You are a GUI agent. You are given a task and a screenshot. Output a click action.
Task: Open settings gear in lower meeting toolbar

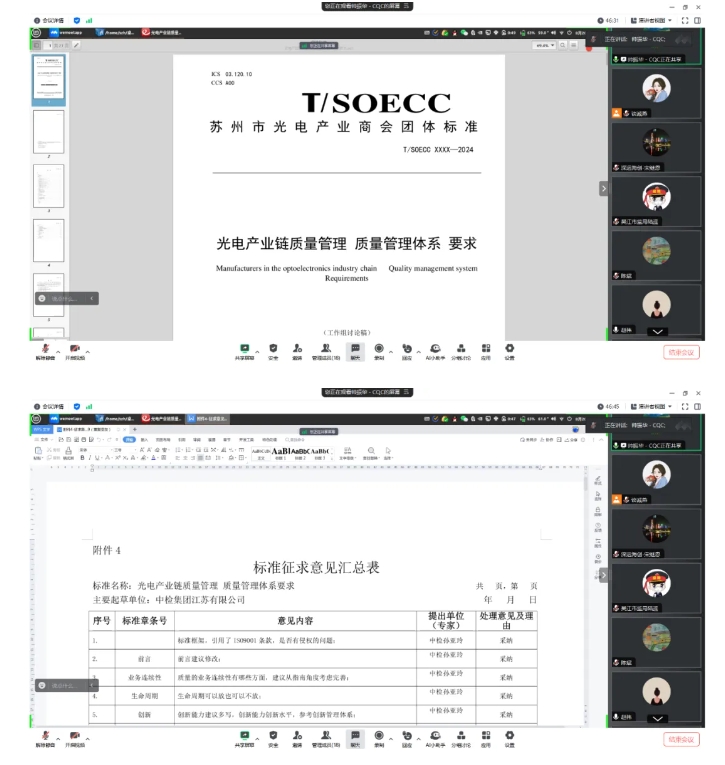[509, 735]
